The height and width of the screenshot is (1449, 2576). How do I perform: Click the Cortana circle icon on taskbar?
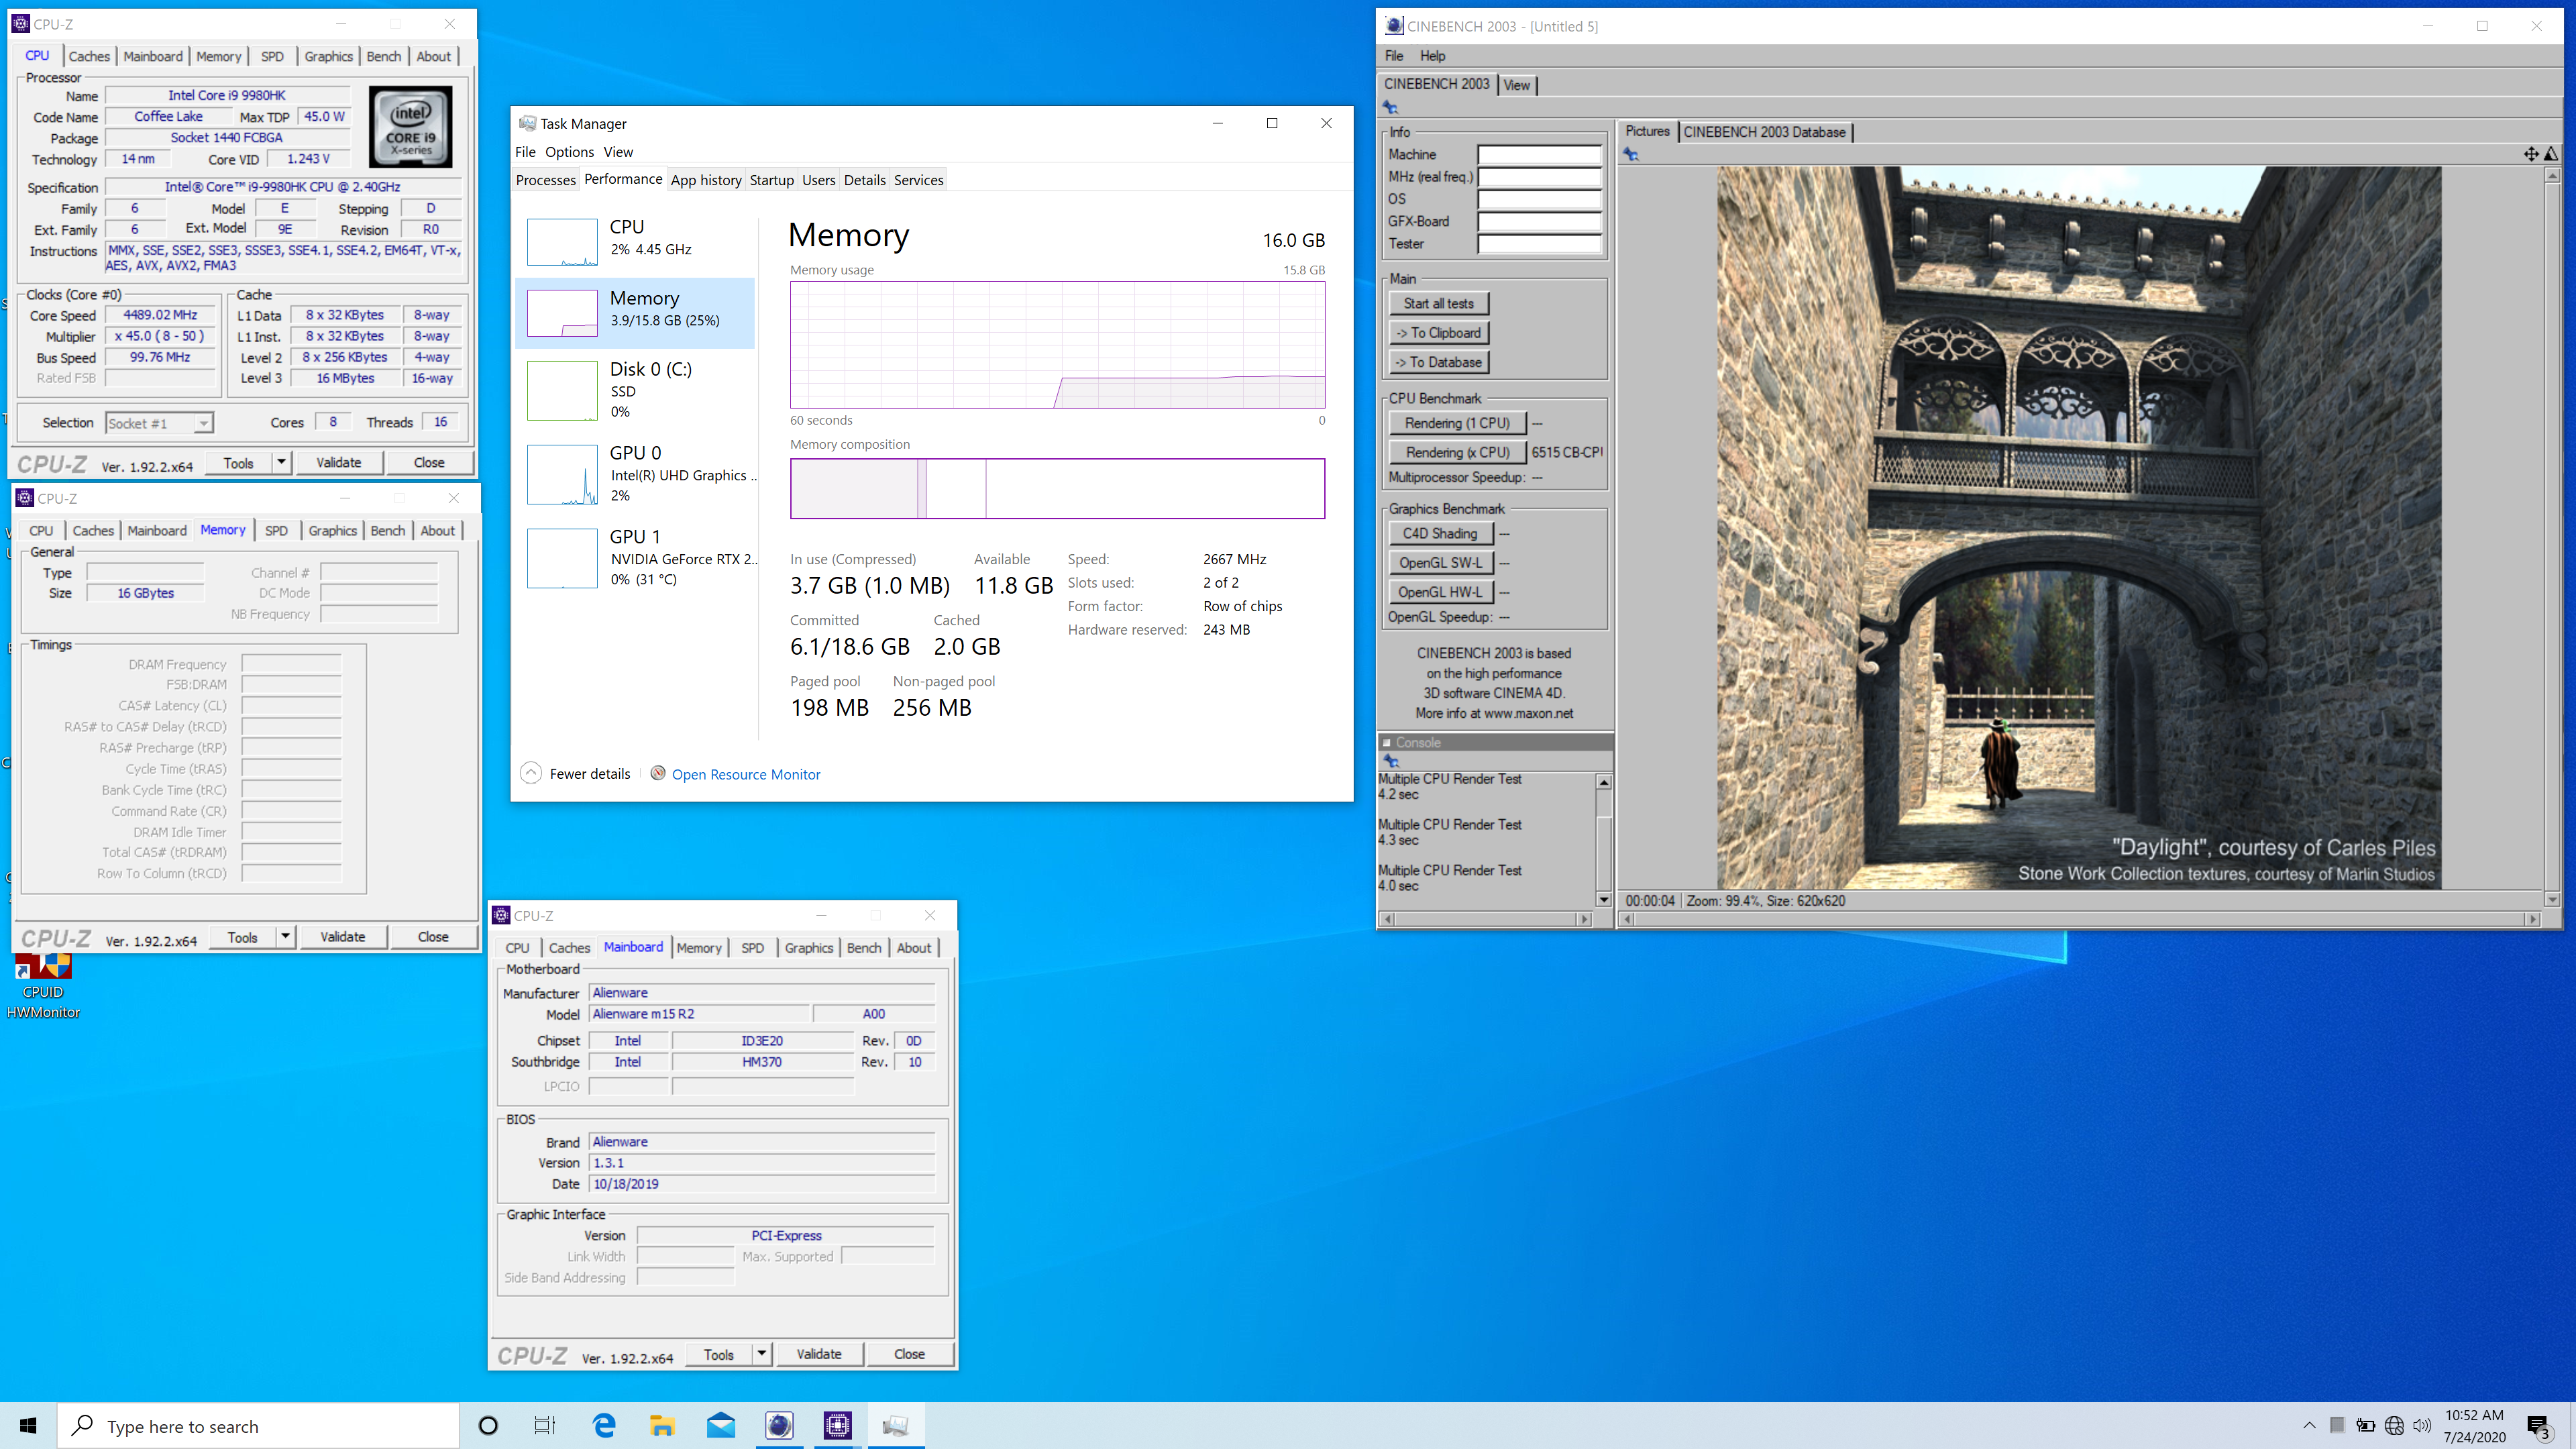[488, 1425]
